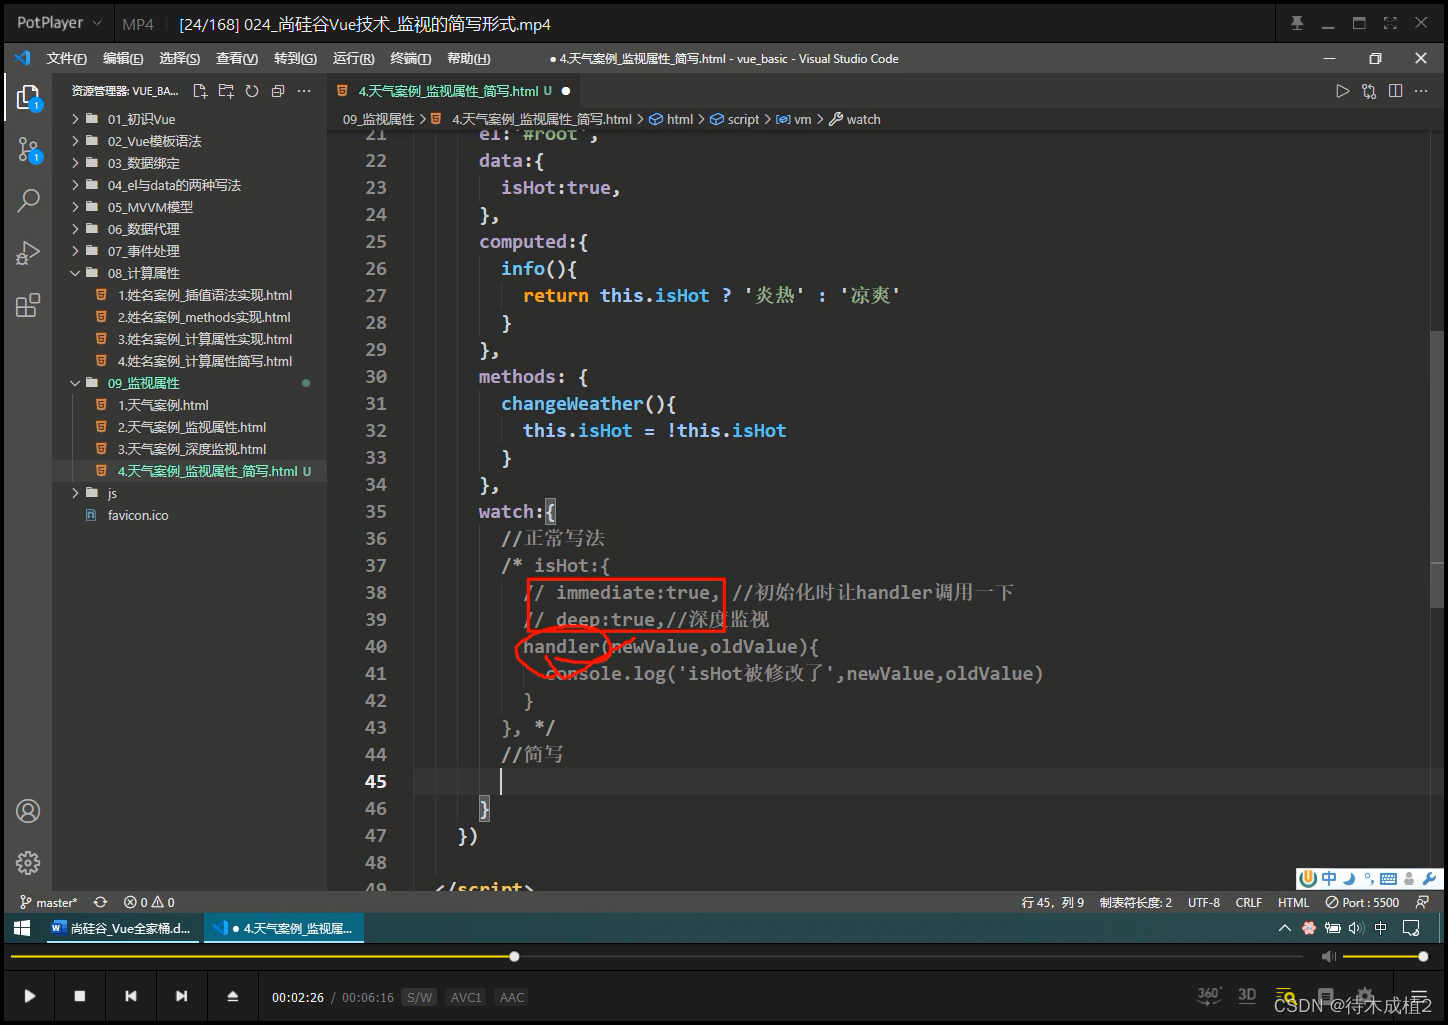
Task: Mute the PotPlayer volume speaker
Action: [1328, 957]
